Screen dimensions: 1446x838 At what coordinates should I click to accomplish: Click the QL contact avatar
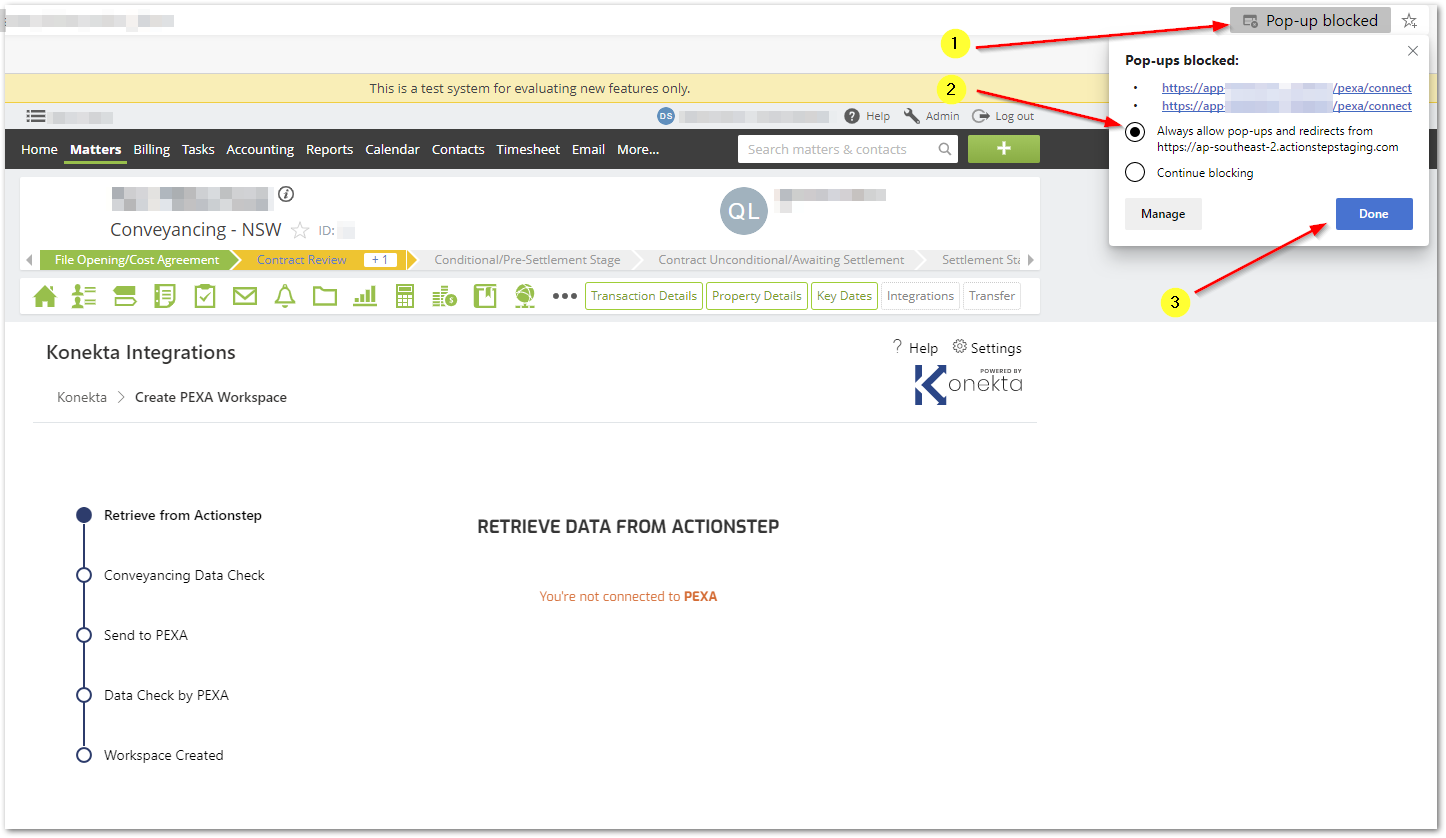[x=744, y=211]
